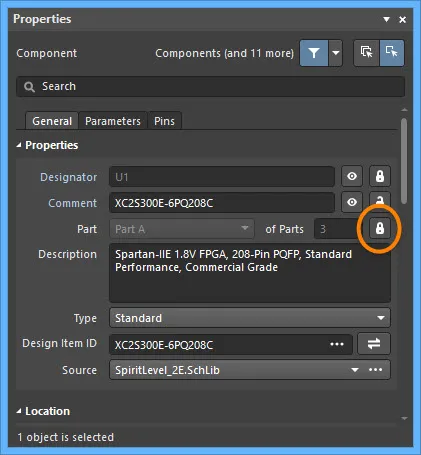Toggle the Comment lock icon
421x455 pixels.
click(x=380, y=200)
